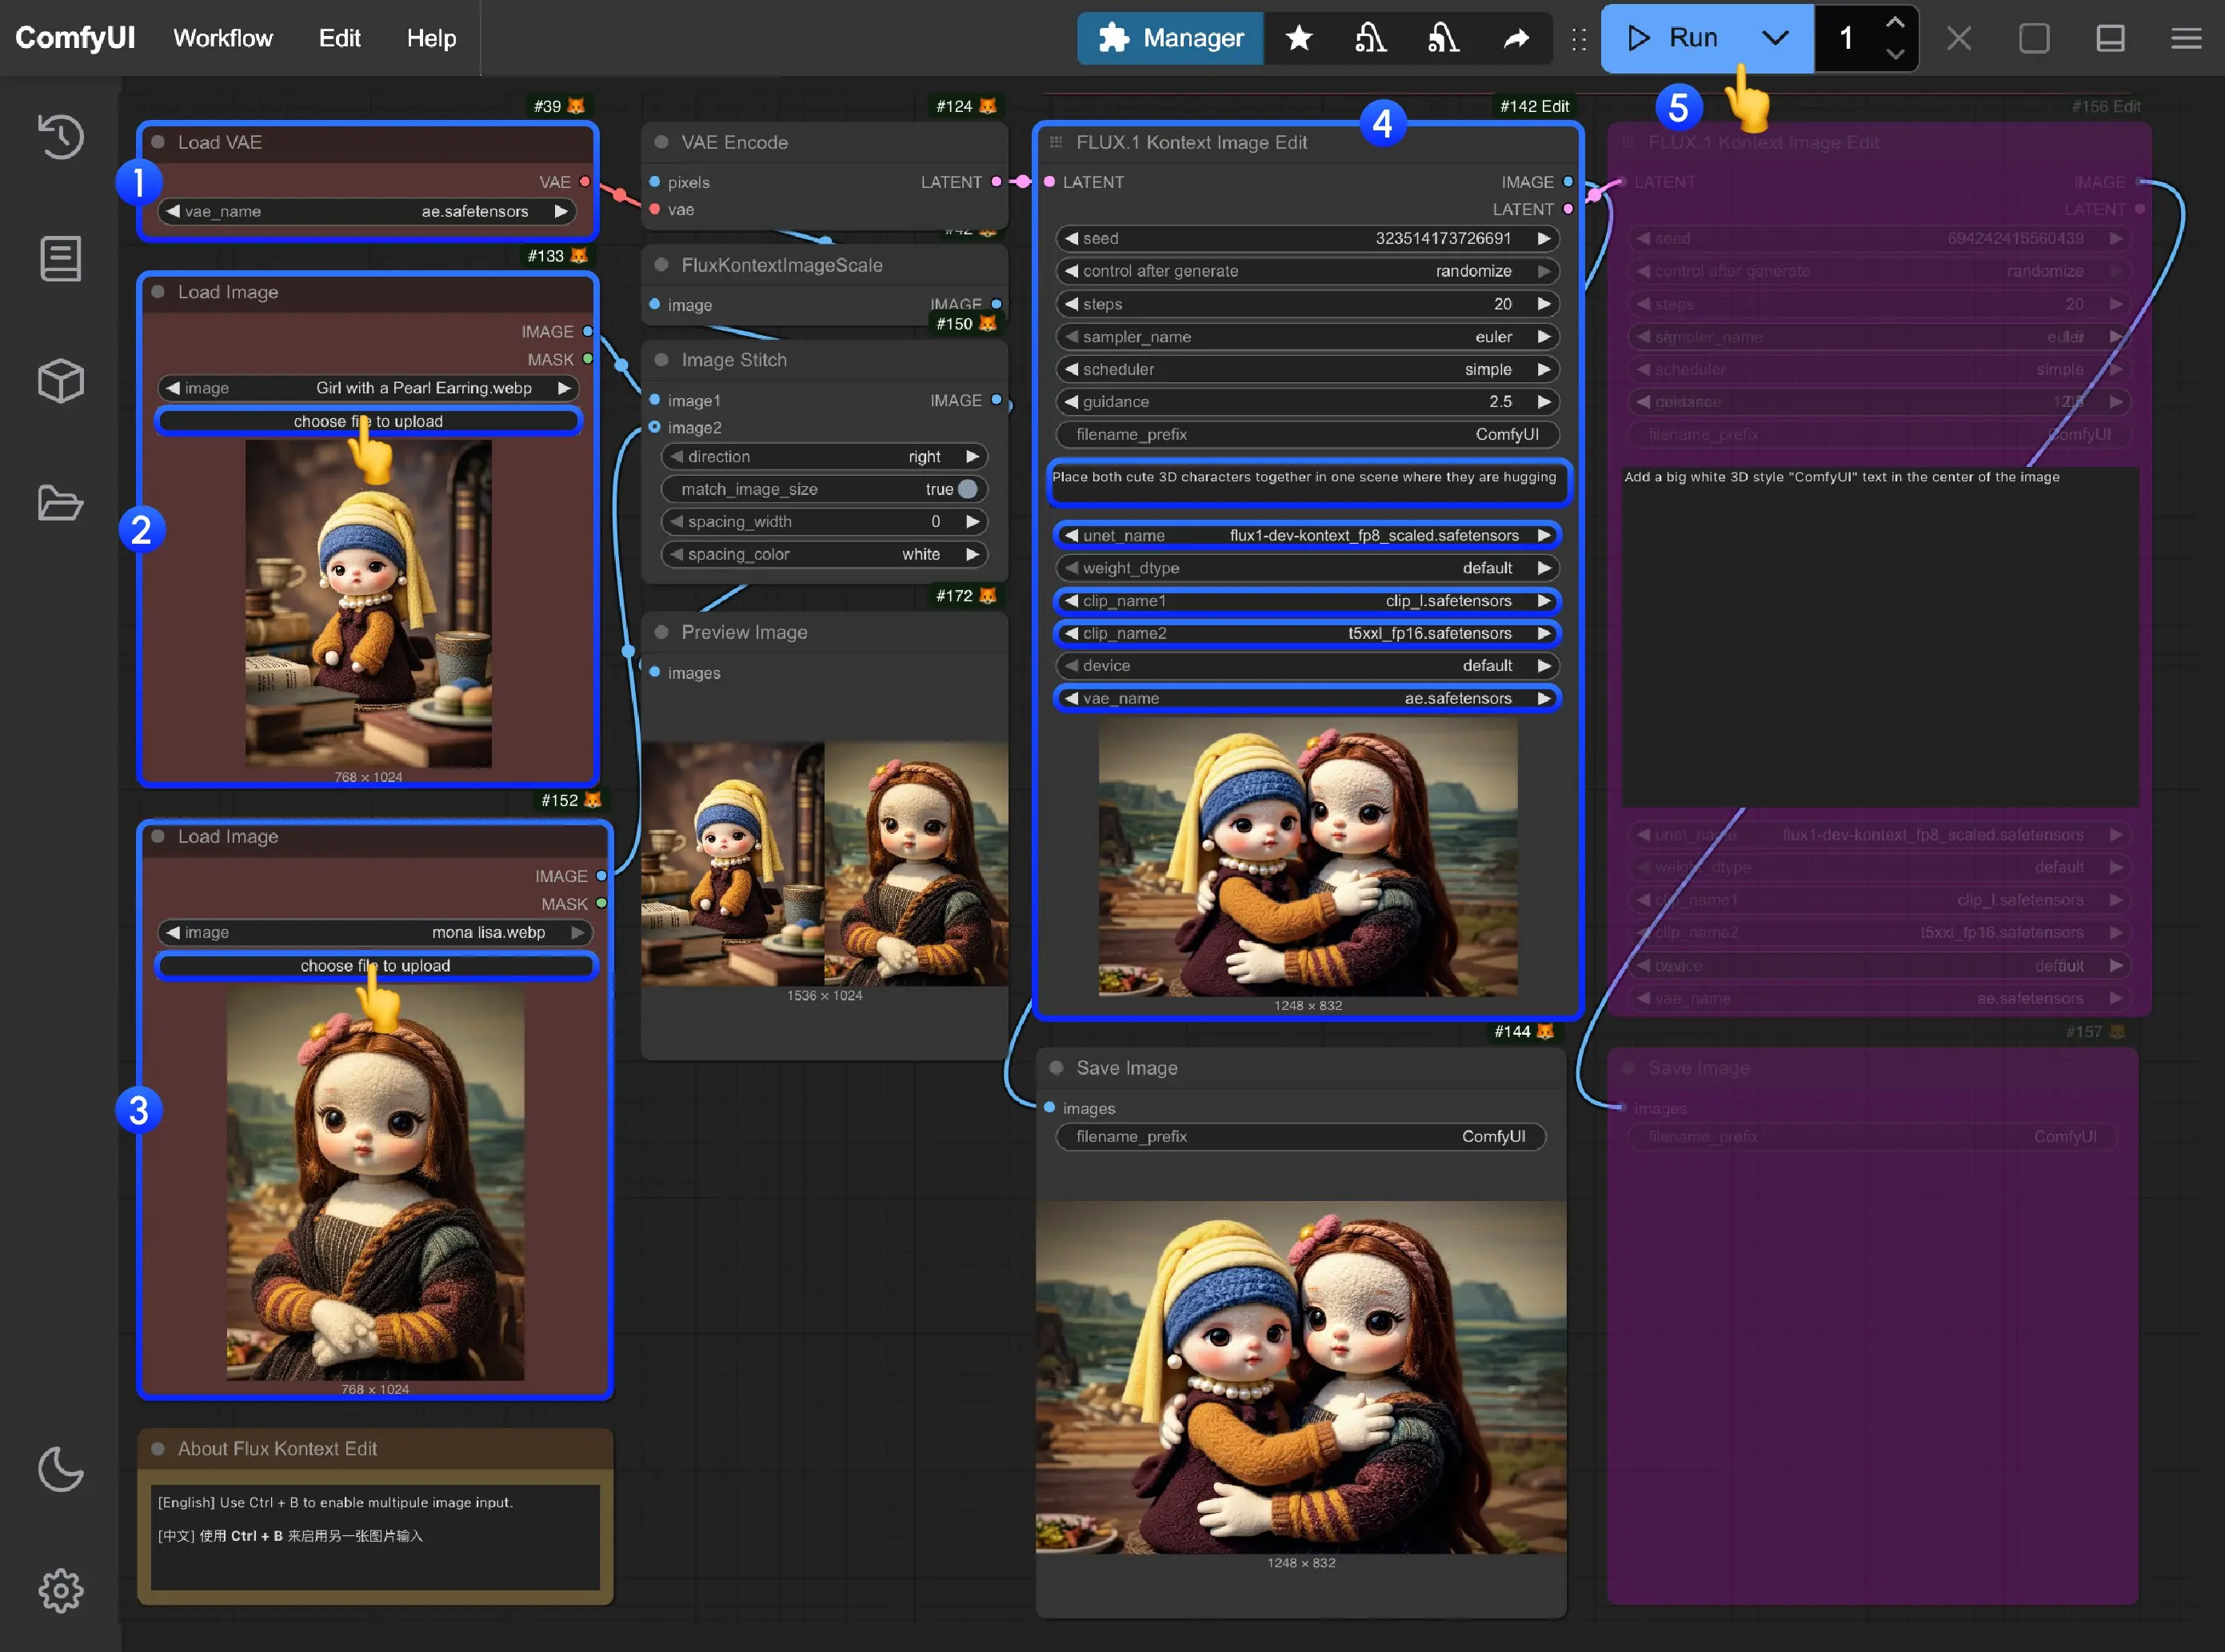Screen dimensions: 2225x1652
Task: Increase batch count with up arrow
Action: [x=1894, y=22]
